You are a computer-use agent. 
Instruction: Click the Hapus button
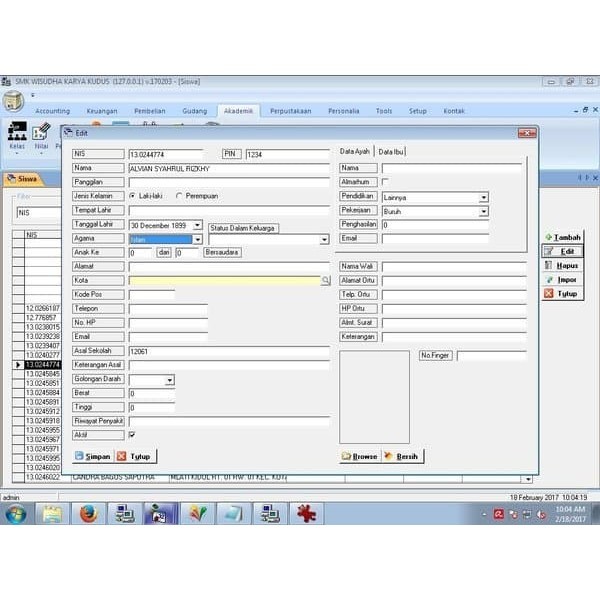point(563,266)
